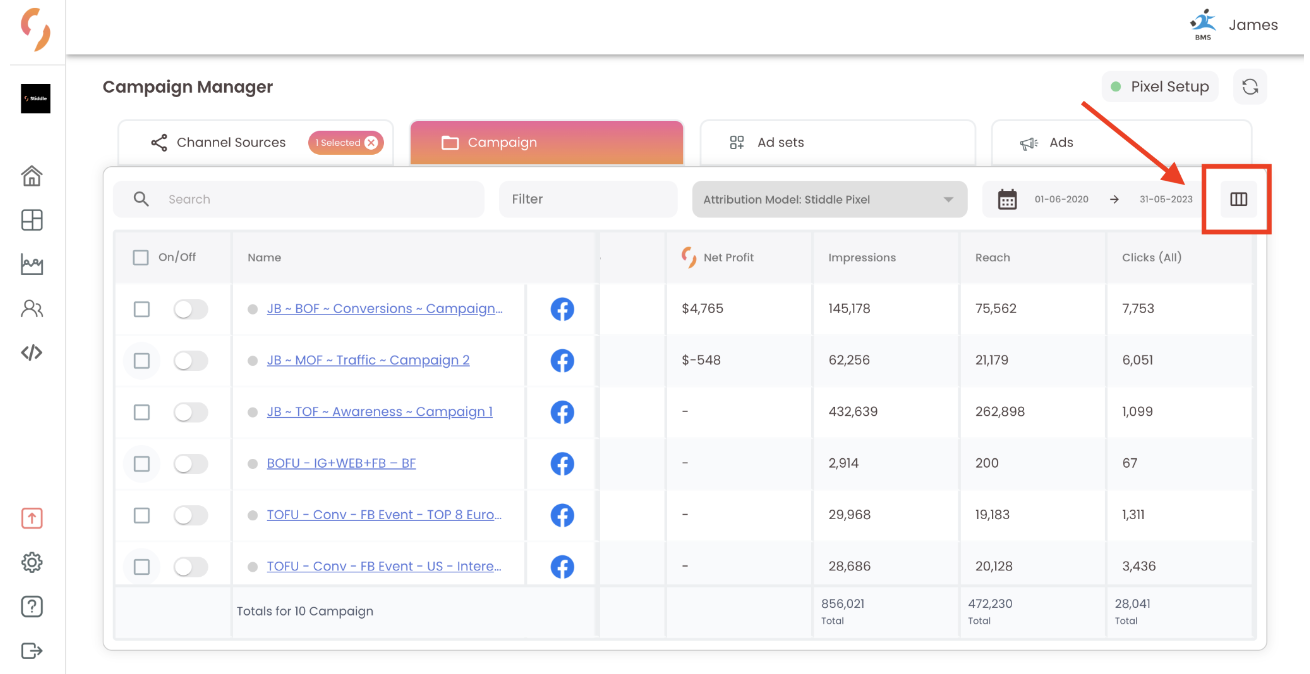Screen dimensions: 1310x674
Task: Open JB ~ TOF ~ Awareness ~ Campaign 1 link
Action: (x=380, y=412)
